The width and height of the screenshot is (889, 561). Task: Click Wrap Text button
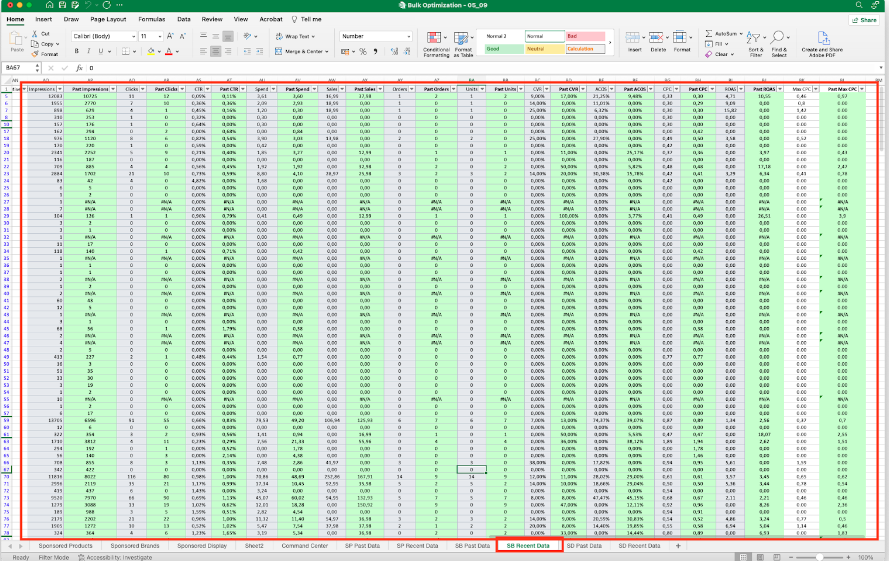(x=295, y=36)
